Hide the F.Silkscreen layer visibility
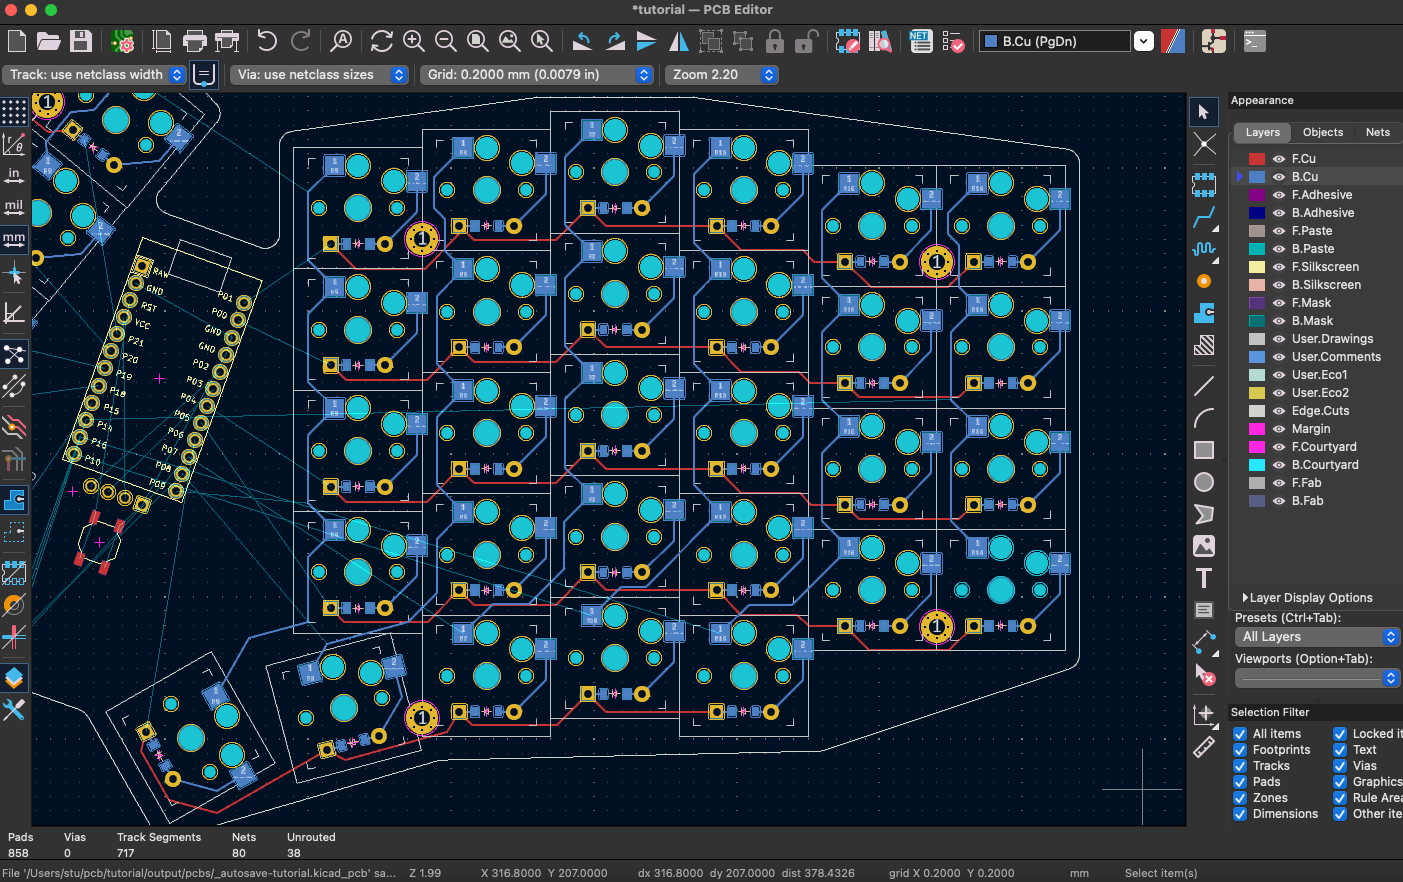The height and width of the screenshot is (882, 1403). (1279, 266)
